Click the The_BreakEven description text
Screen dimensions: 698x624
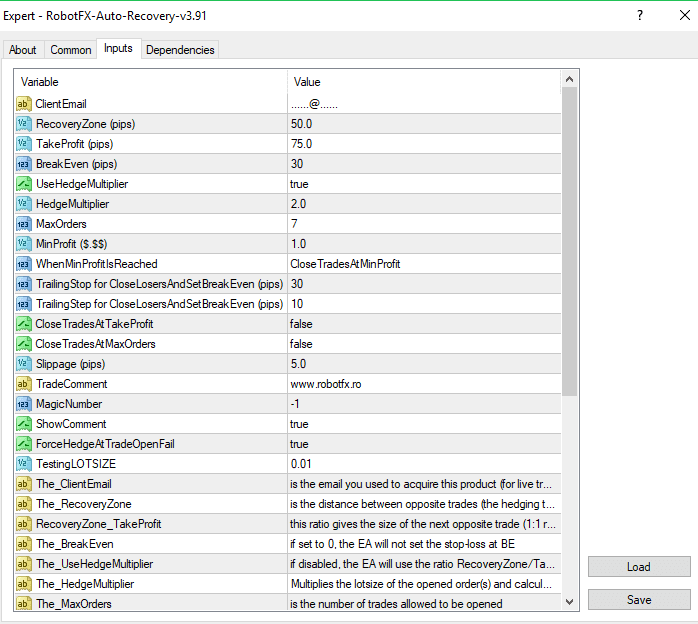point(402,544)
